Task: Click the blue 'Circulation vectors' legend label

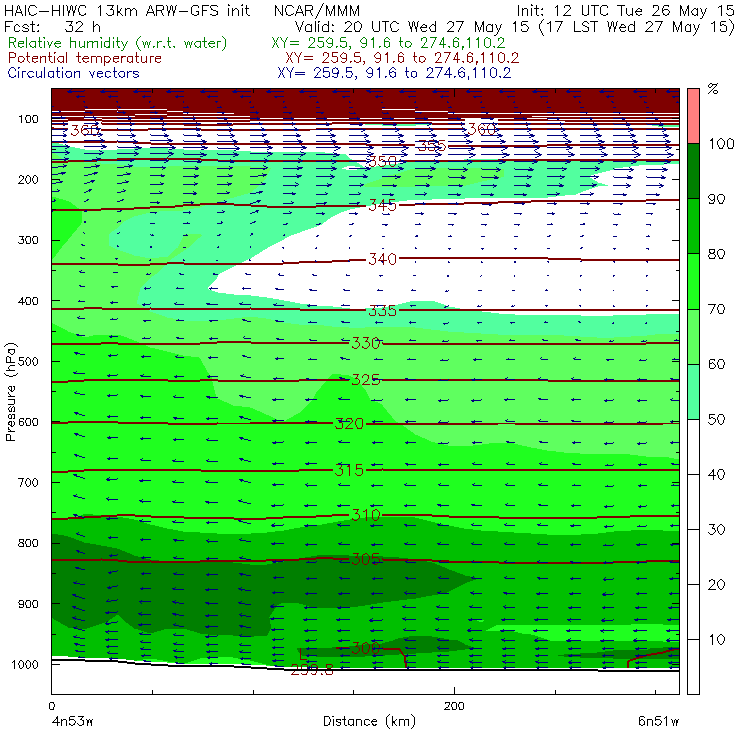Action: (x=73, y=73)
